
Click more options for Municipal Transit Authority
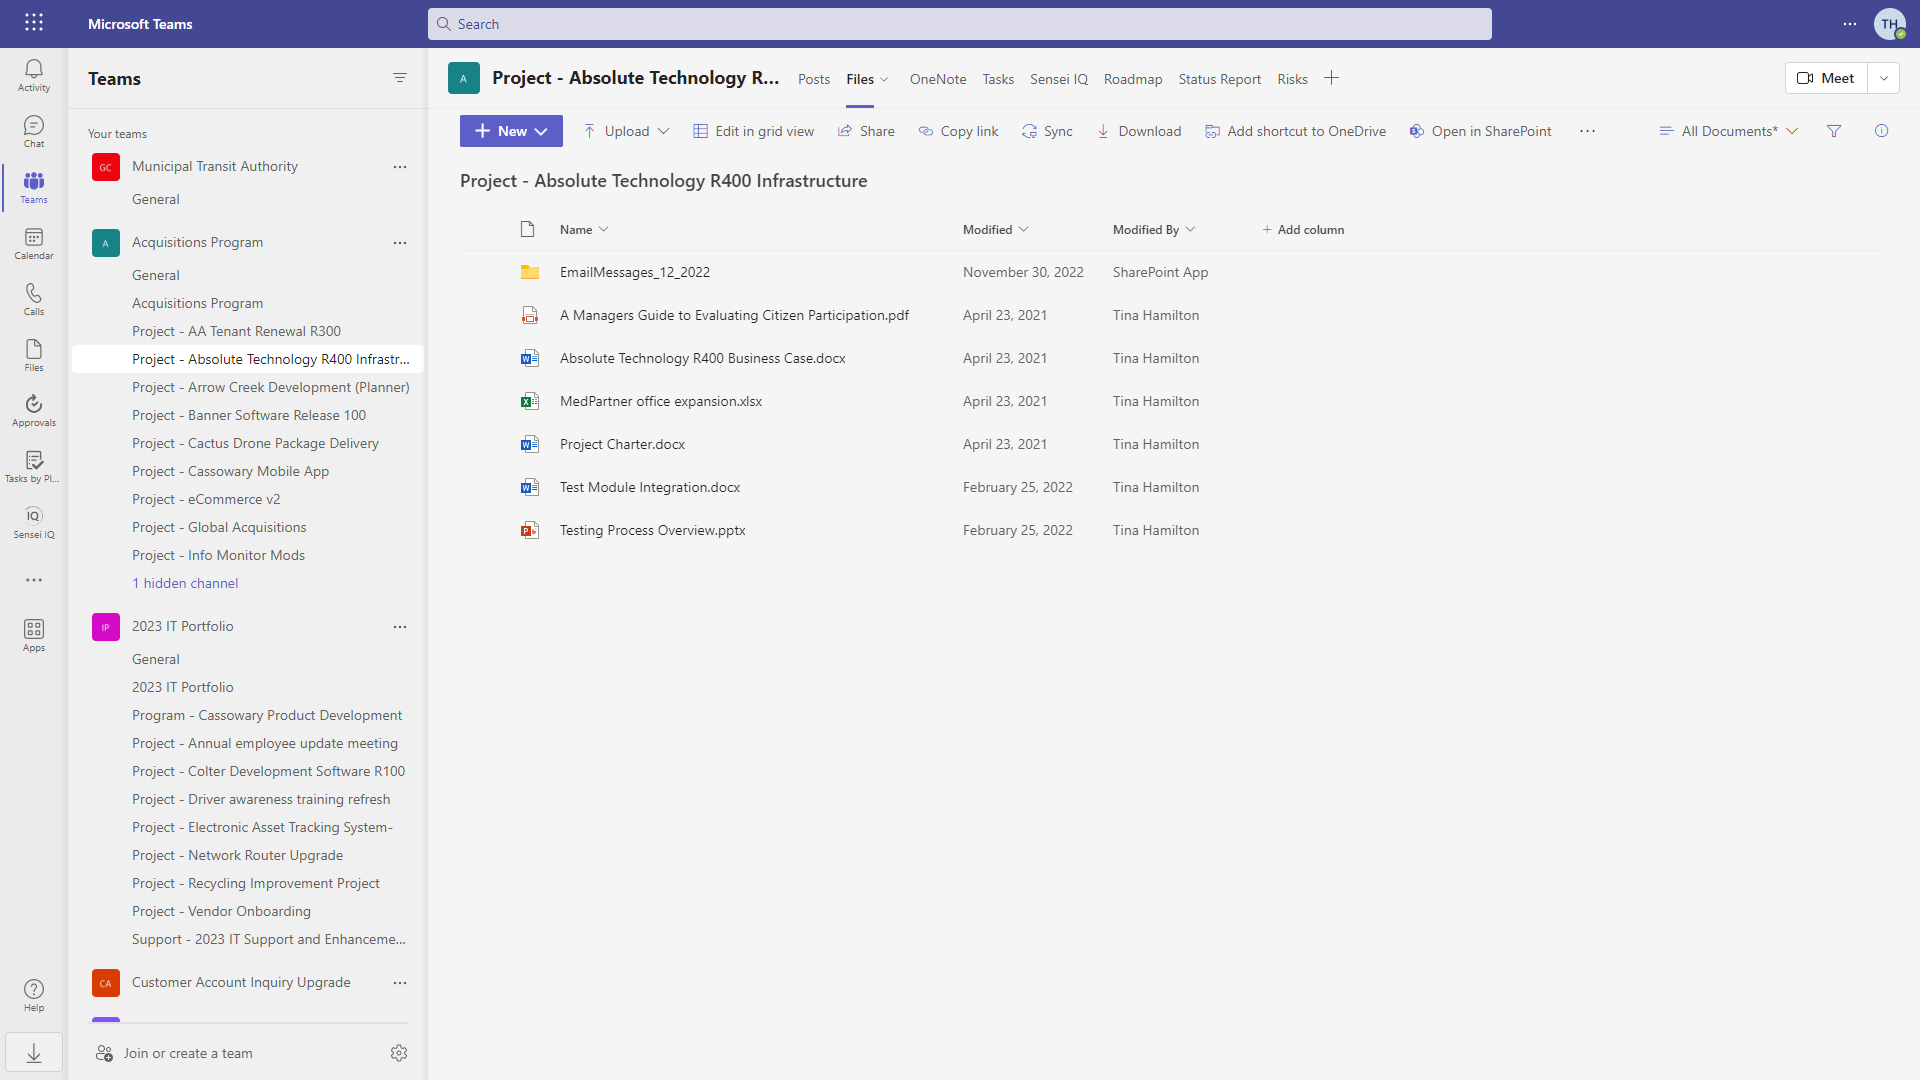pyautogui.click(x=400, y=167)
